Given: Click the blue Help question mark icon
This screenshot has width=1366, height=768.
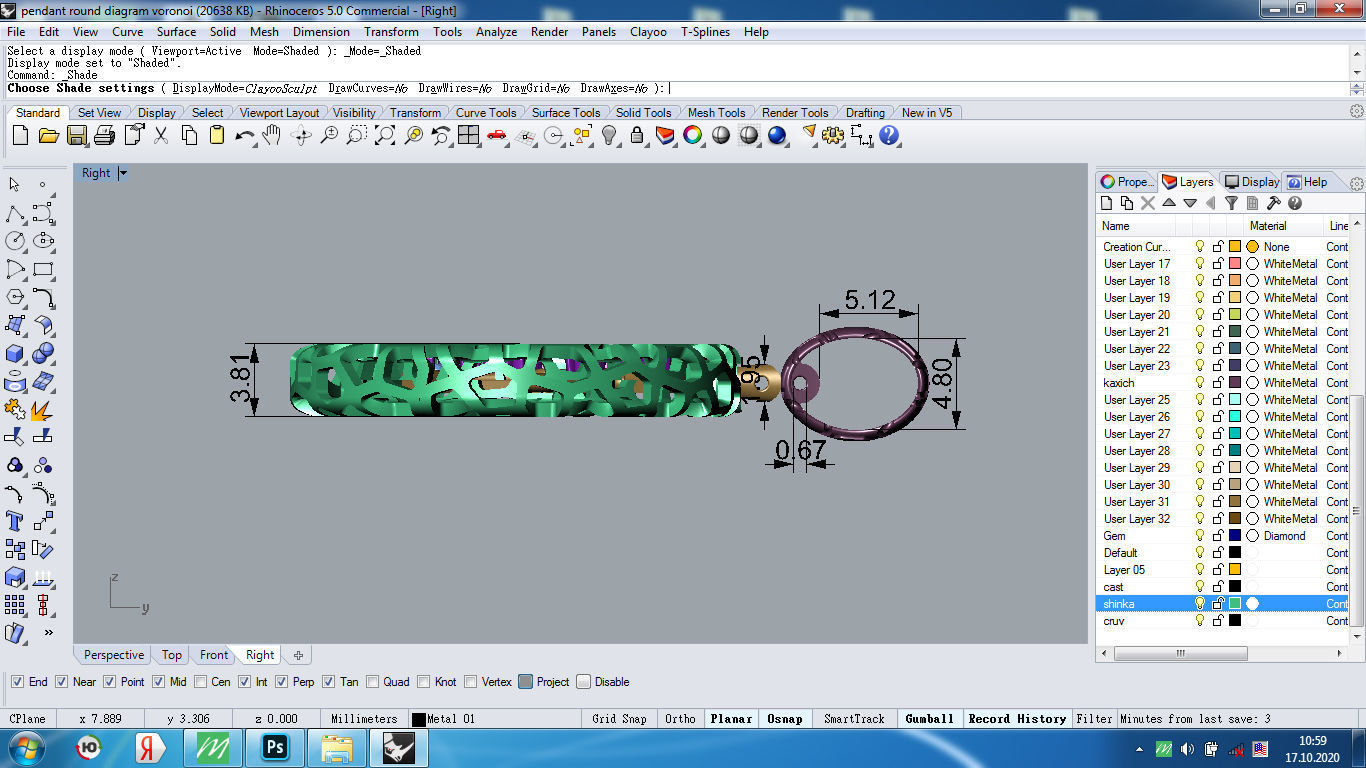Looking at the screenshot, I should point(888,135).
